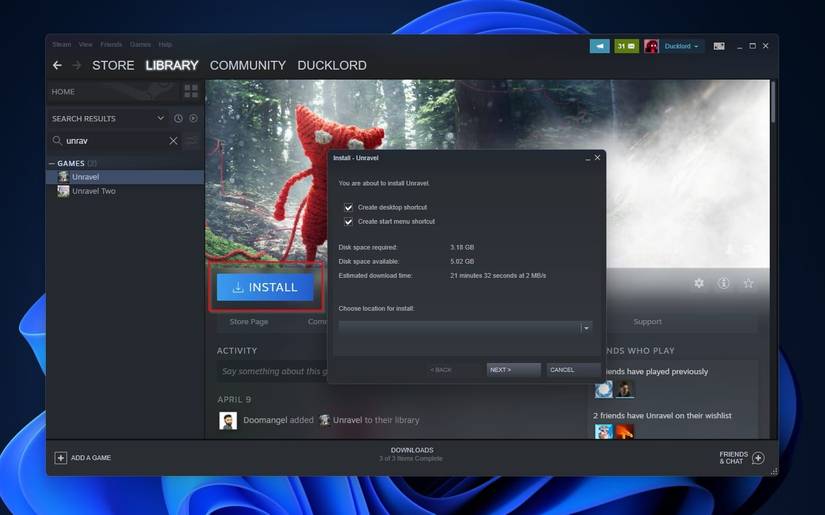The width and height of the screenshot is (825, 515).
Task: Click first avatar under wishlist friends
Action: click(603, 432)
